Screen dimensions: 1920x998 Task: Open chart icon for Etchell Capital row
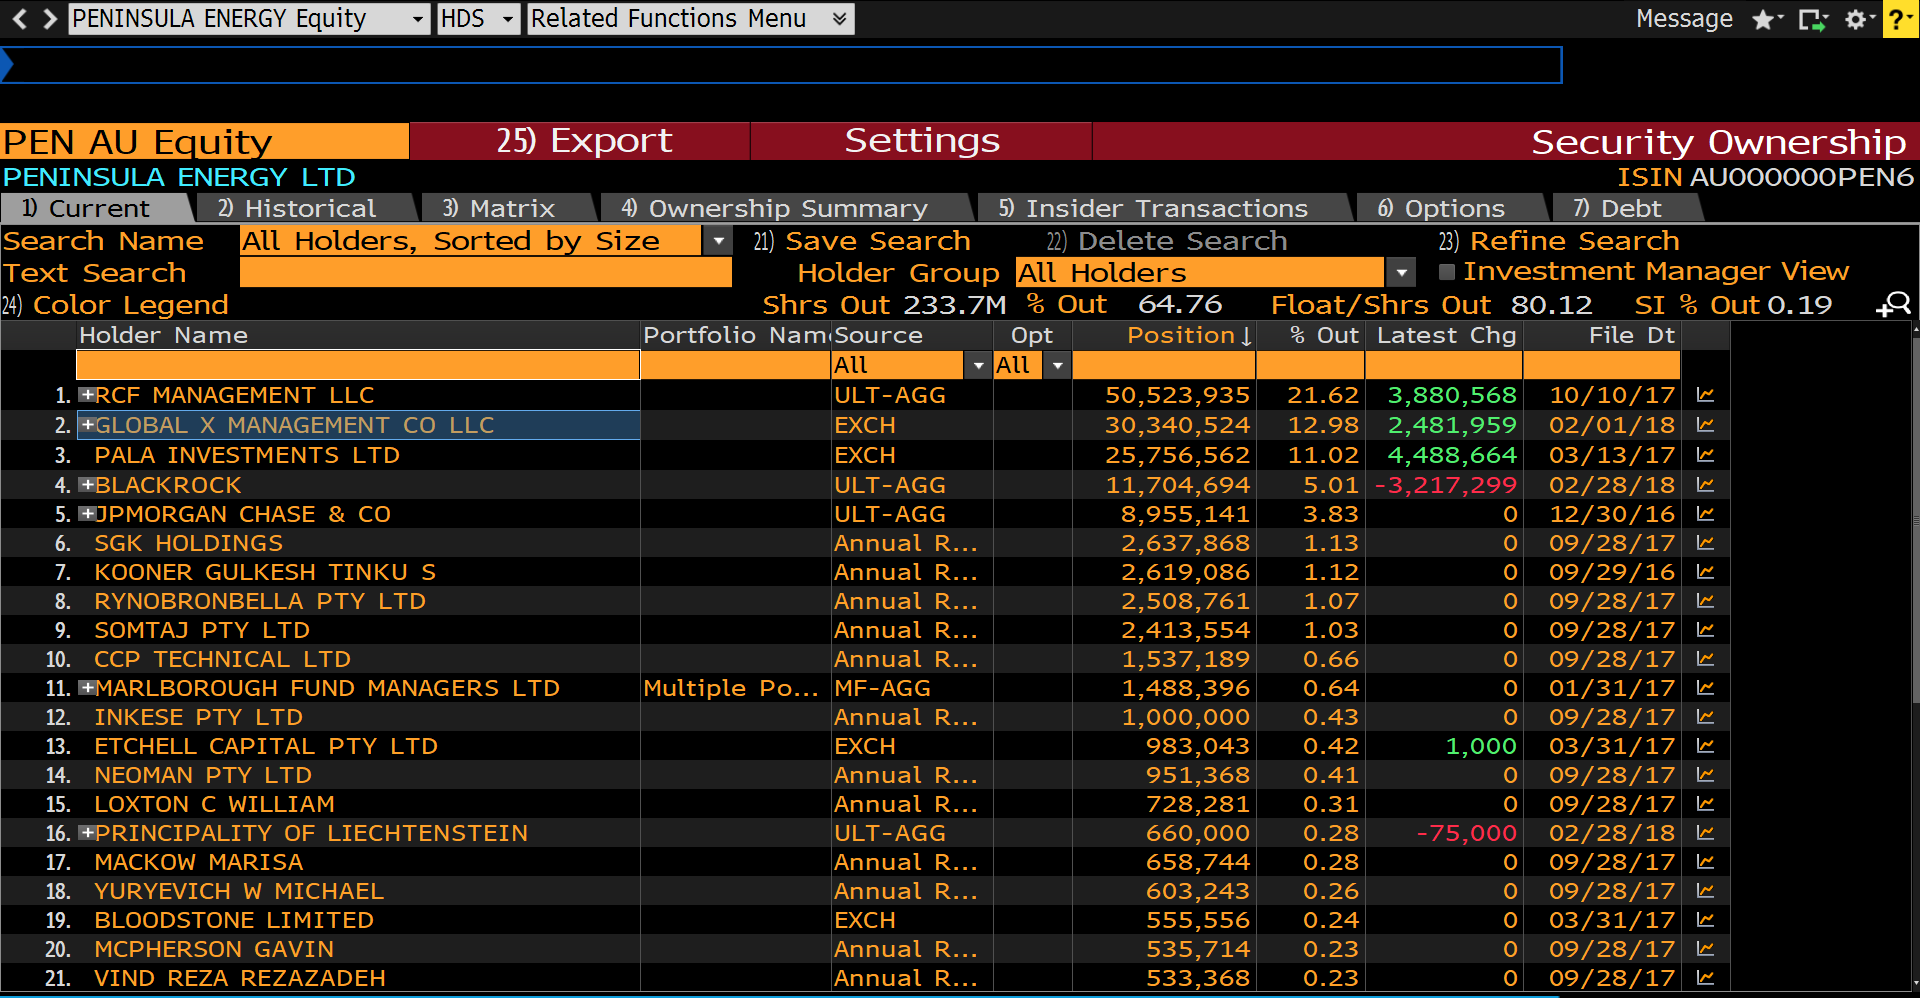[1705, 747]
